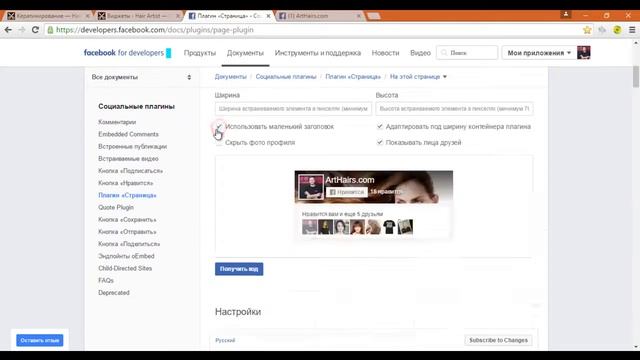Open Эндпойнты oEmbed sidebar link

[x=126, y=256]
